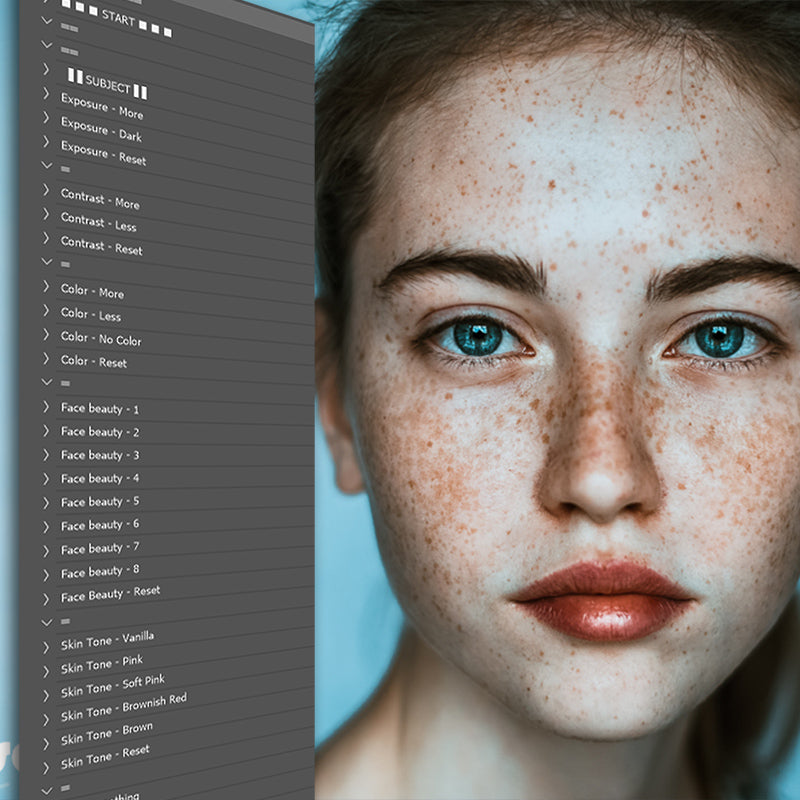Image resolution: width=800 pixels, height=800 pixels.
Task: Expand the 'Face beauty - 1' action chevron
Action: pos(46,406)
